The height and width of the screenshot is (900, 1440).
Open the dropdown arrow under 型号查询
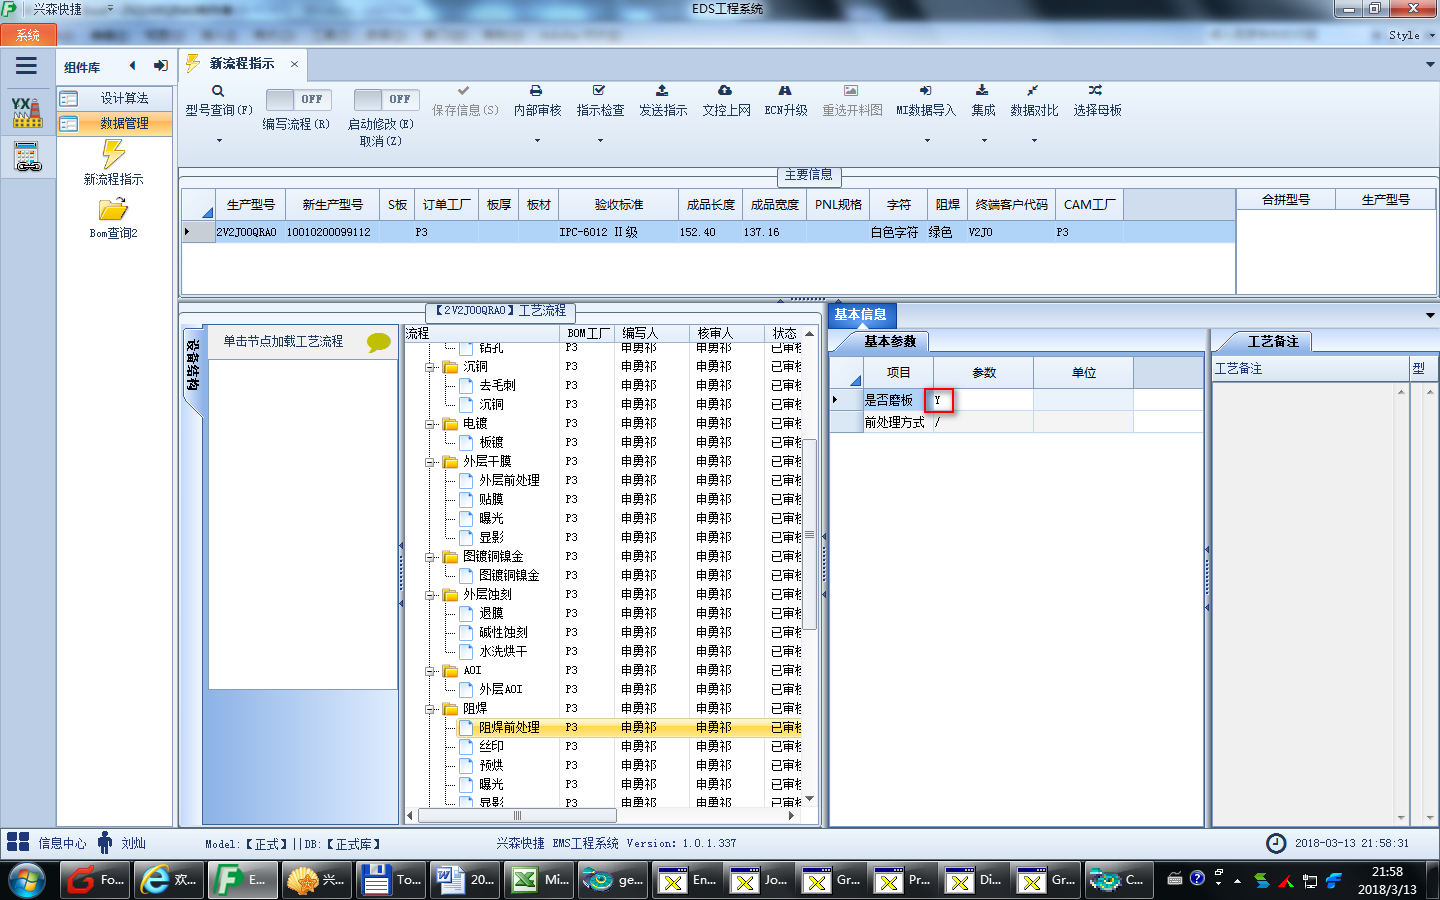click(x=218, y=140)
